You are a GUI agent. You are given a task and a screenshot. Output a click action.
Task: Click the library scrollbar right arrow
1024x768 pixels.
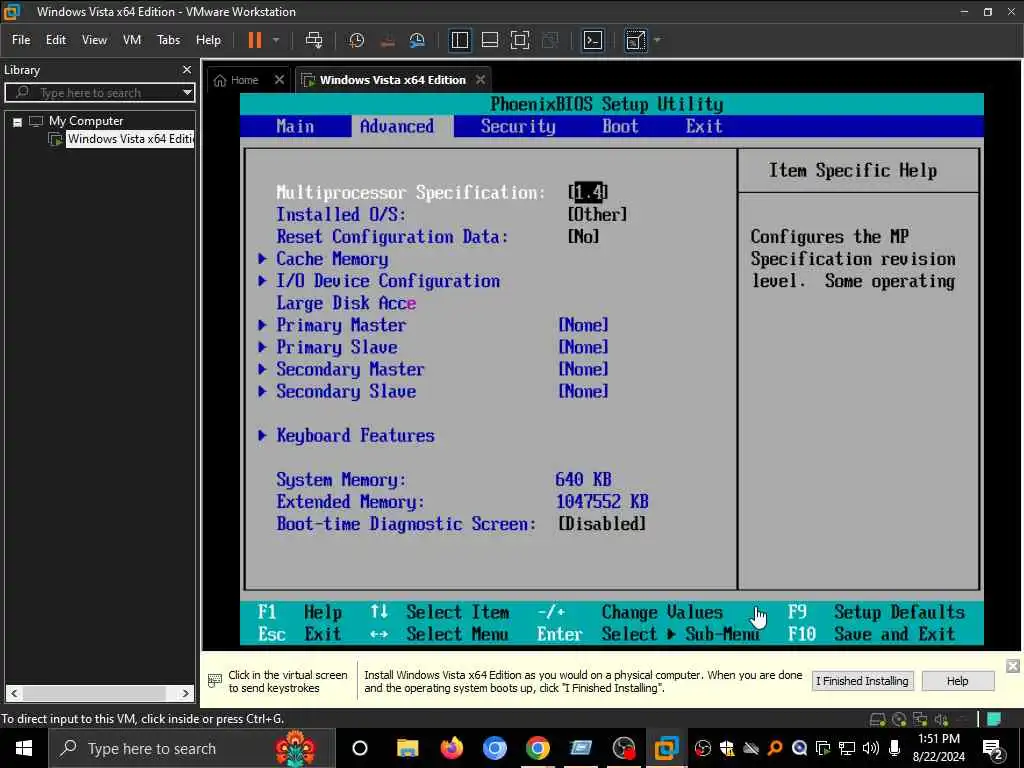(x=185, y=694)
